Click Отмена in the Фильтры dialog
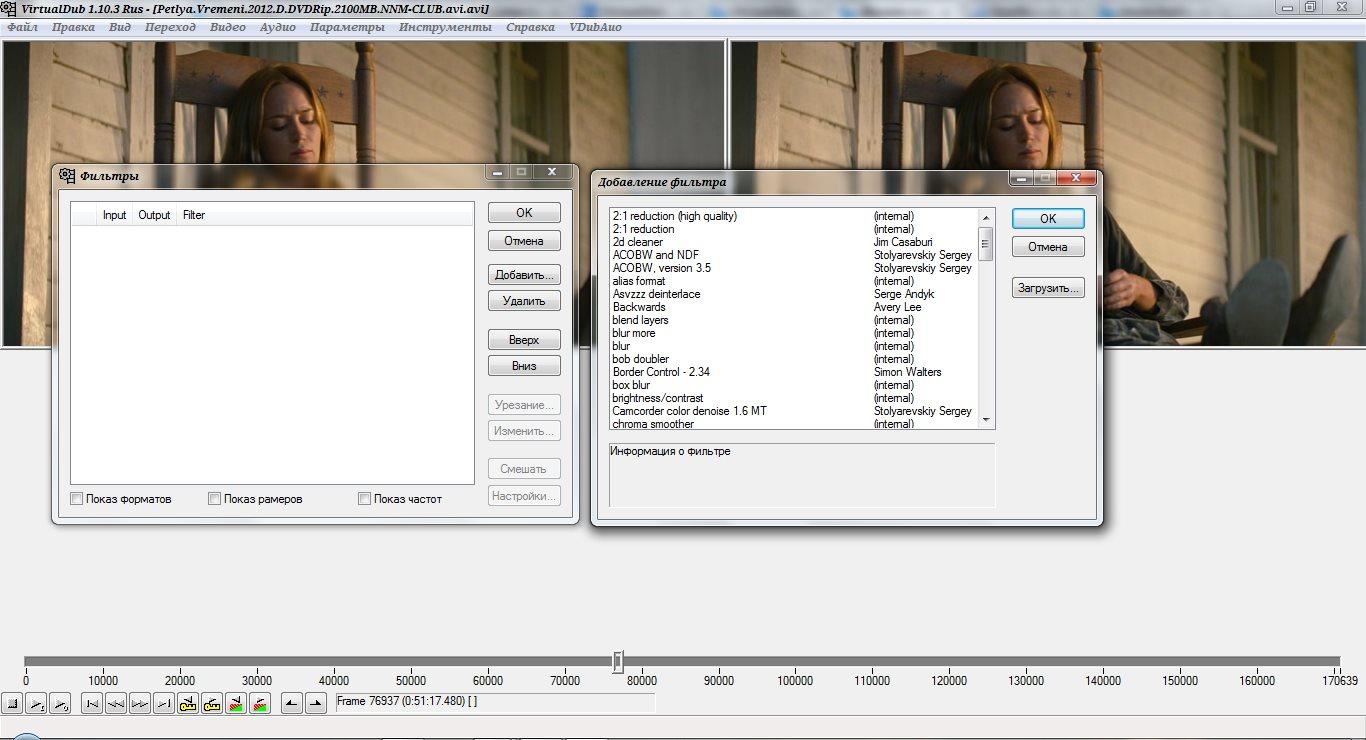 pyautogui.click(x=524, y=241)
